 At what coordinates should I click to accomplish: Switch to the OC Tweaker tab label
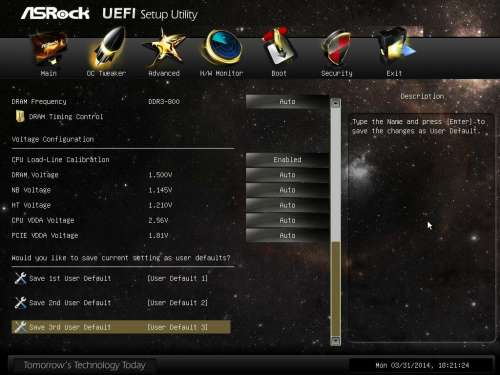[x=106, y=73]
